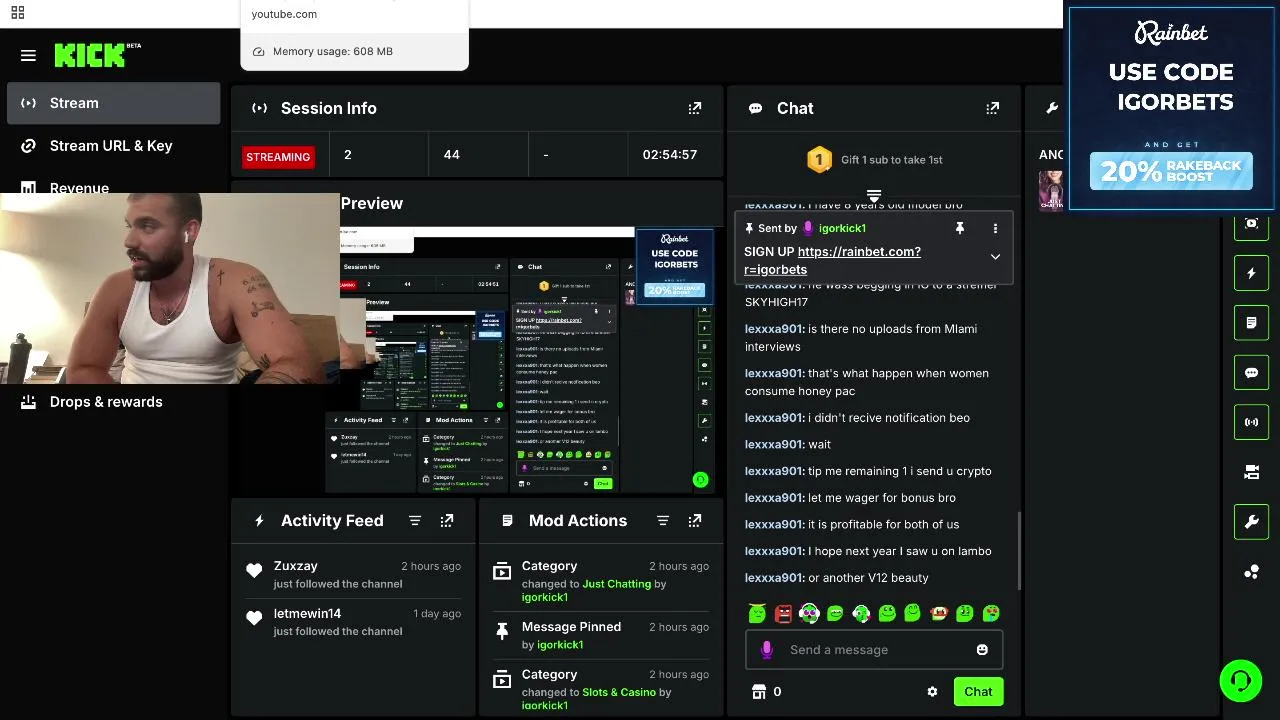Open the hamburger menu next to Kick logo
Viewport: 1280px width, 720px height.
pos(28,56)
